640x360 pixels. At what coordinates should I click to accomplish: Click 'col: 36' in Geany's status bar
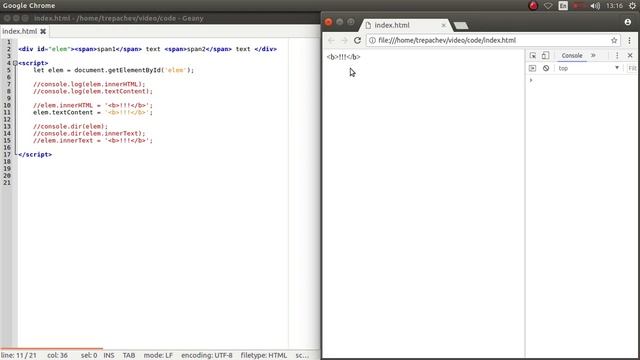coord(57,356)
